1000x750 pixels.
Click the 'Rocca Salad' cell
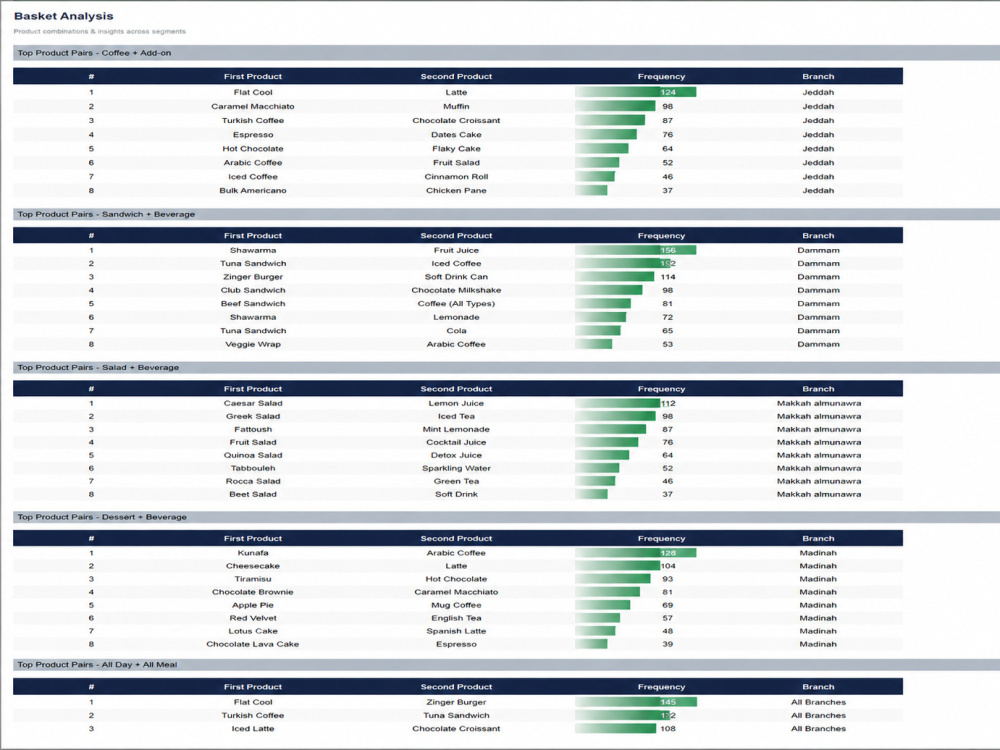pyautogui.click(x=253, y=482)
